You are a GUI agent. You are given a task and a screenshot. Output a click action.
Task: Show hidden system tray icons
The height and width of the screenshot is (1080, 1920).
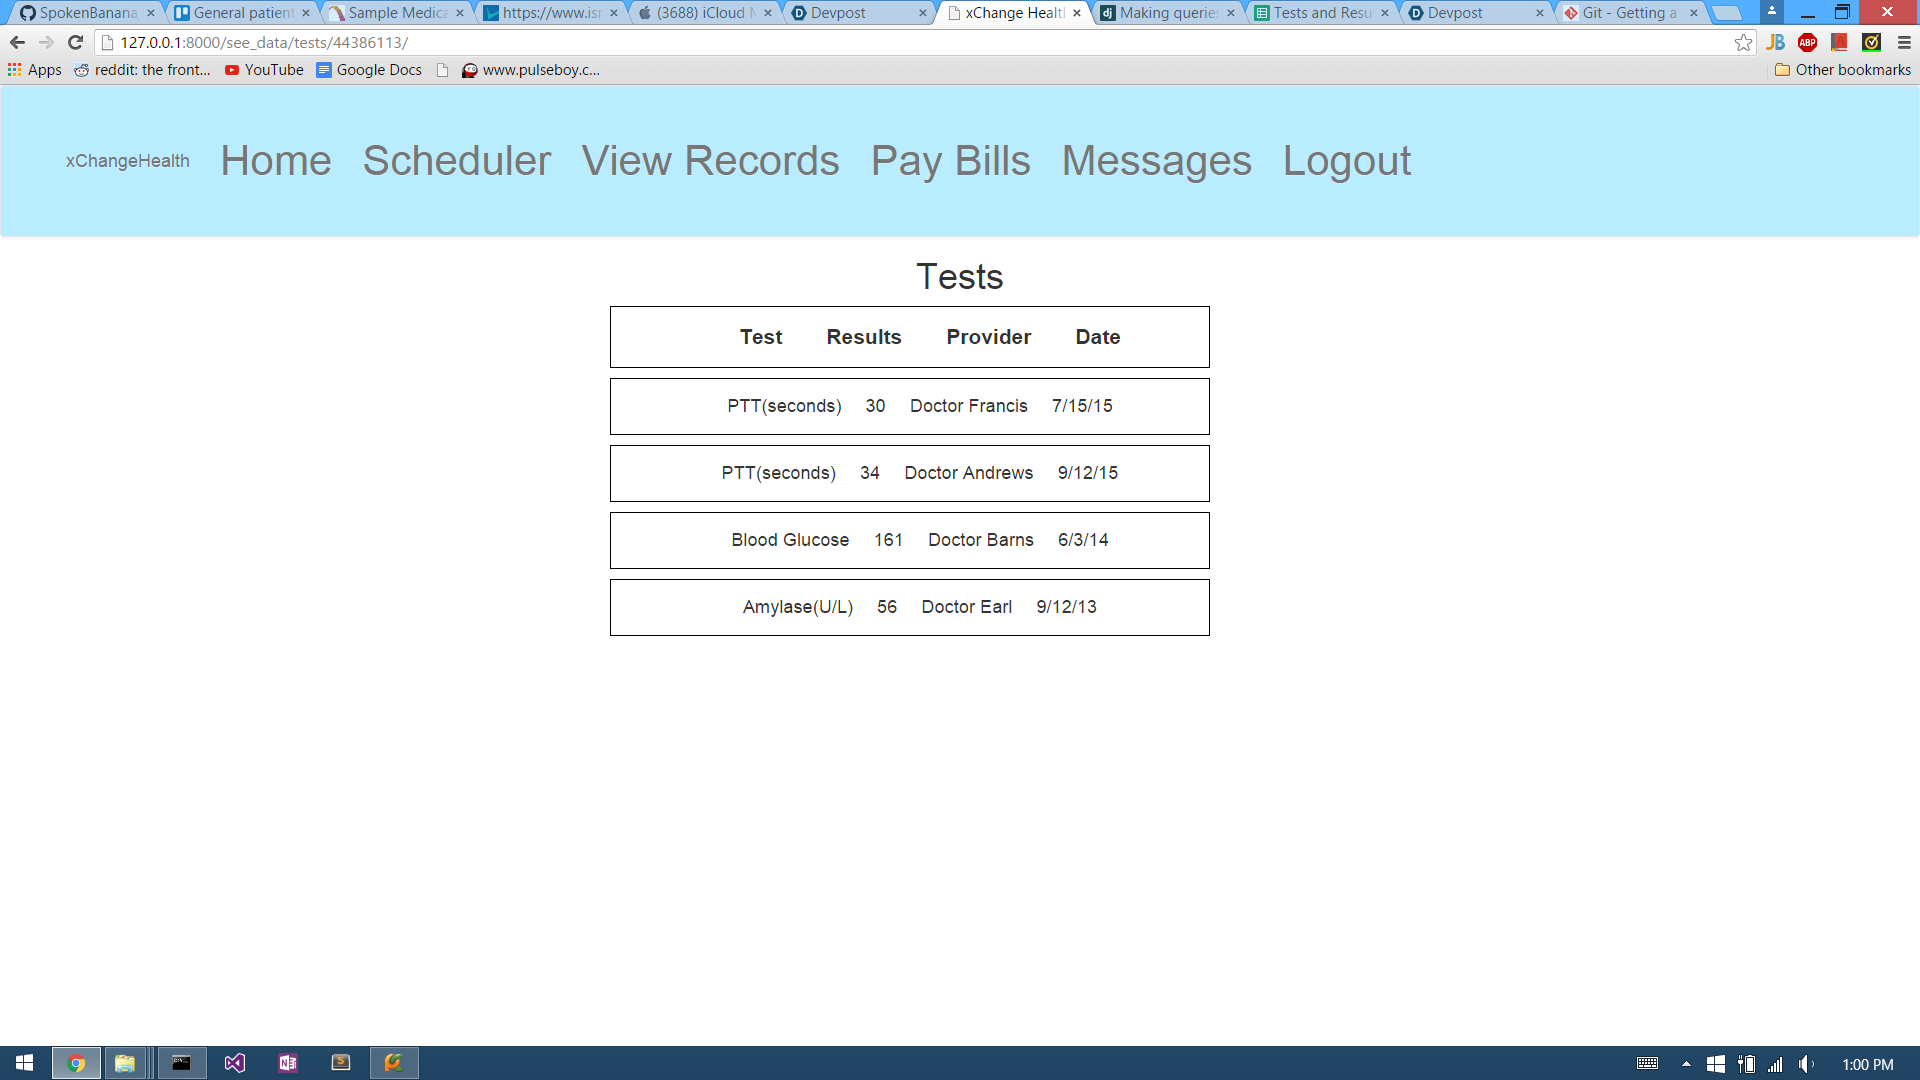click(x=1686, y=1064)
